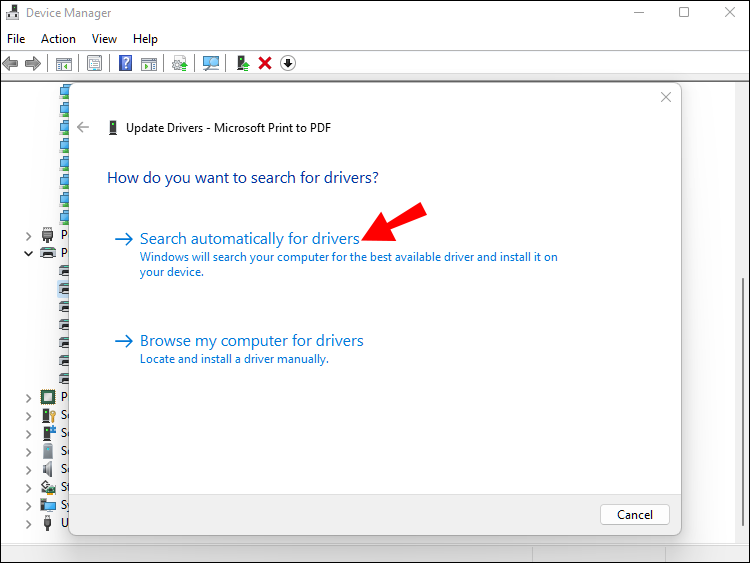Screen dimensions: 750x563
Task: Toggle the Show/Hide Action Pane icon
Action: 149,63
